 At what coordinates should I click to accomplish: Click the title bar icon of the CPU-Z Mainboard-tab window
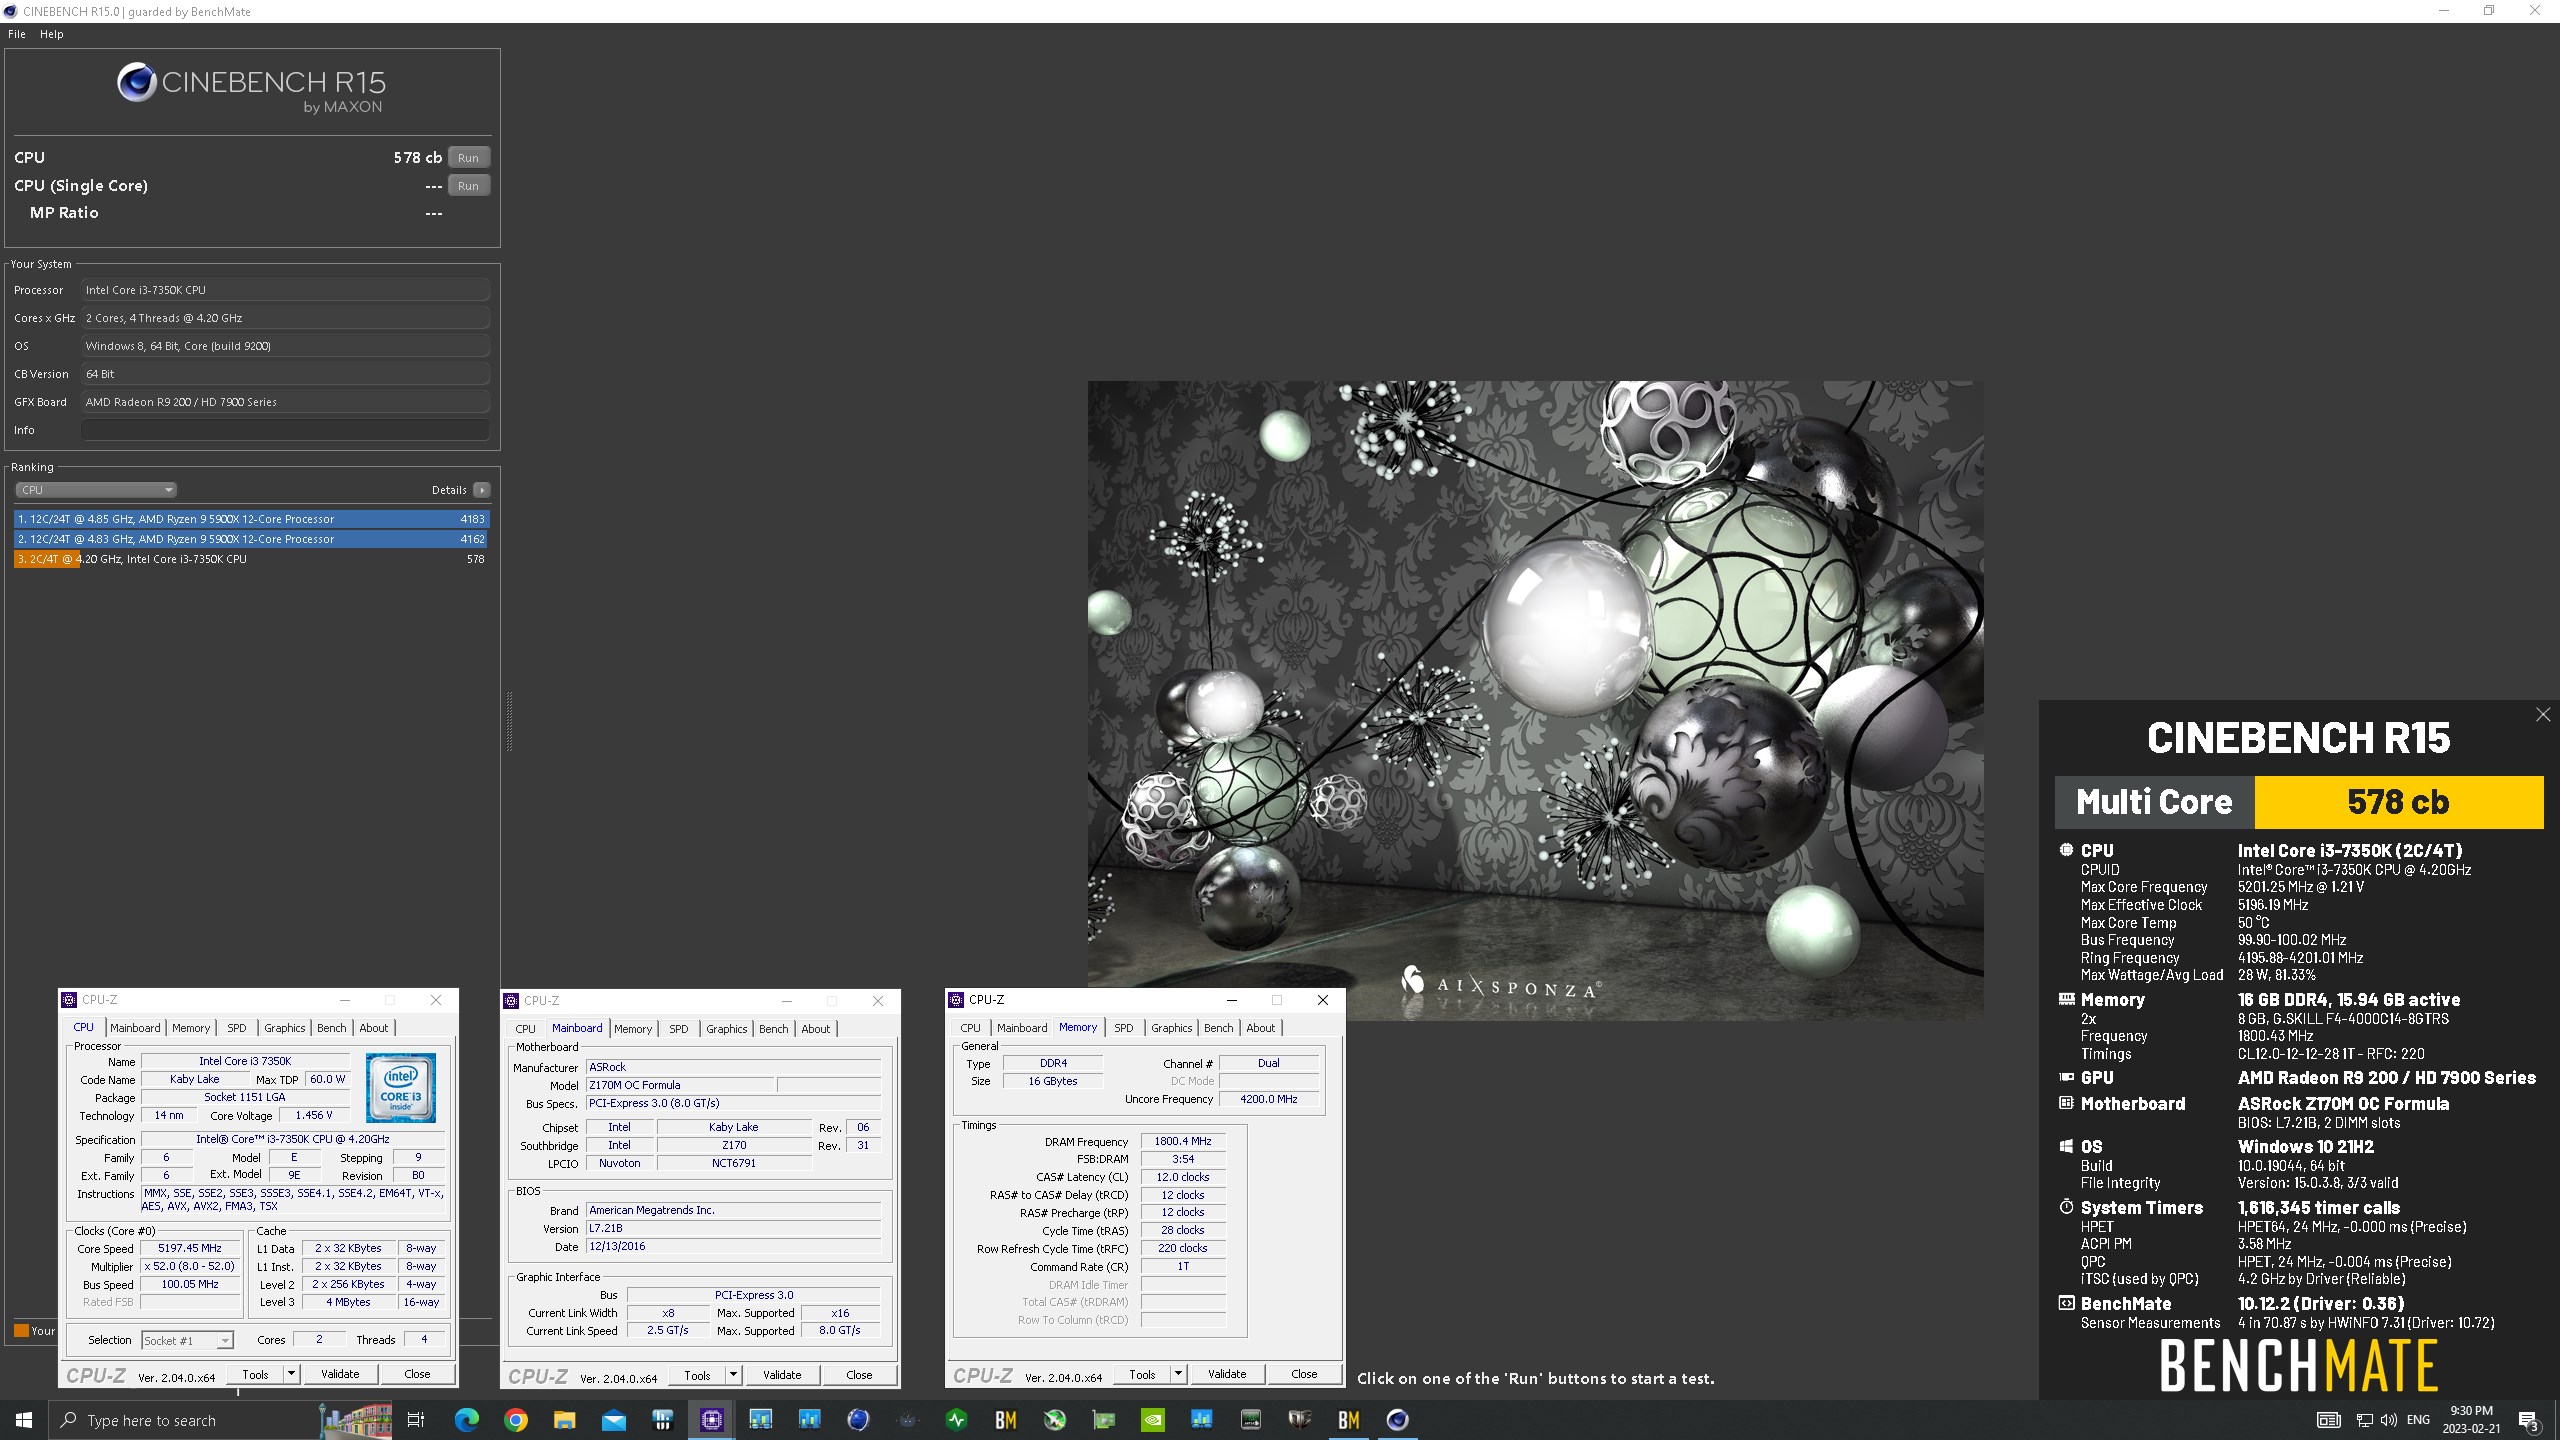[511, 1001]
